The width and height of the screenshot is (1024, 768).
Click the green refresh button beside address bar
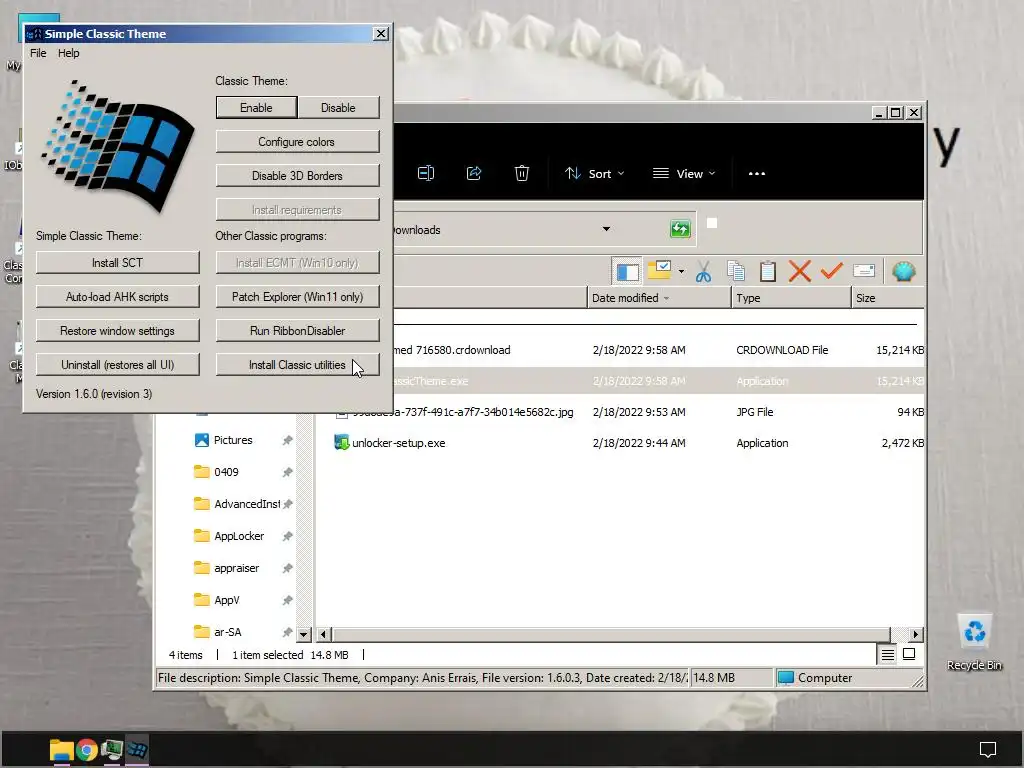click(x=680, y=229)
